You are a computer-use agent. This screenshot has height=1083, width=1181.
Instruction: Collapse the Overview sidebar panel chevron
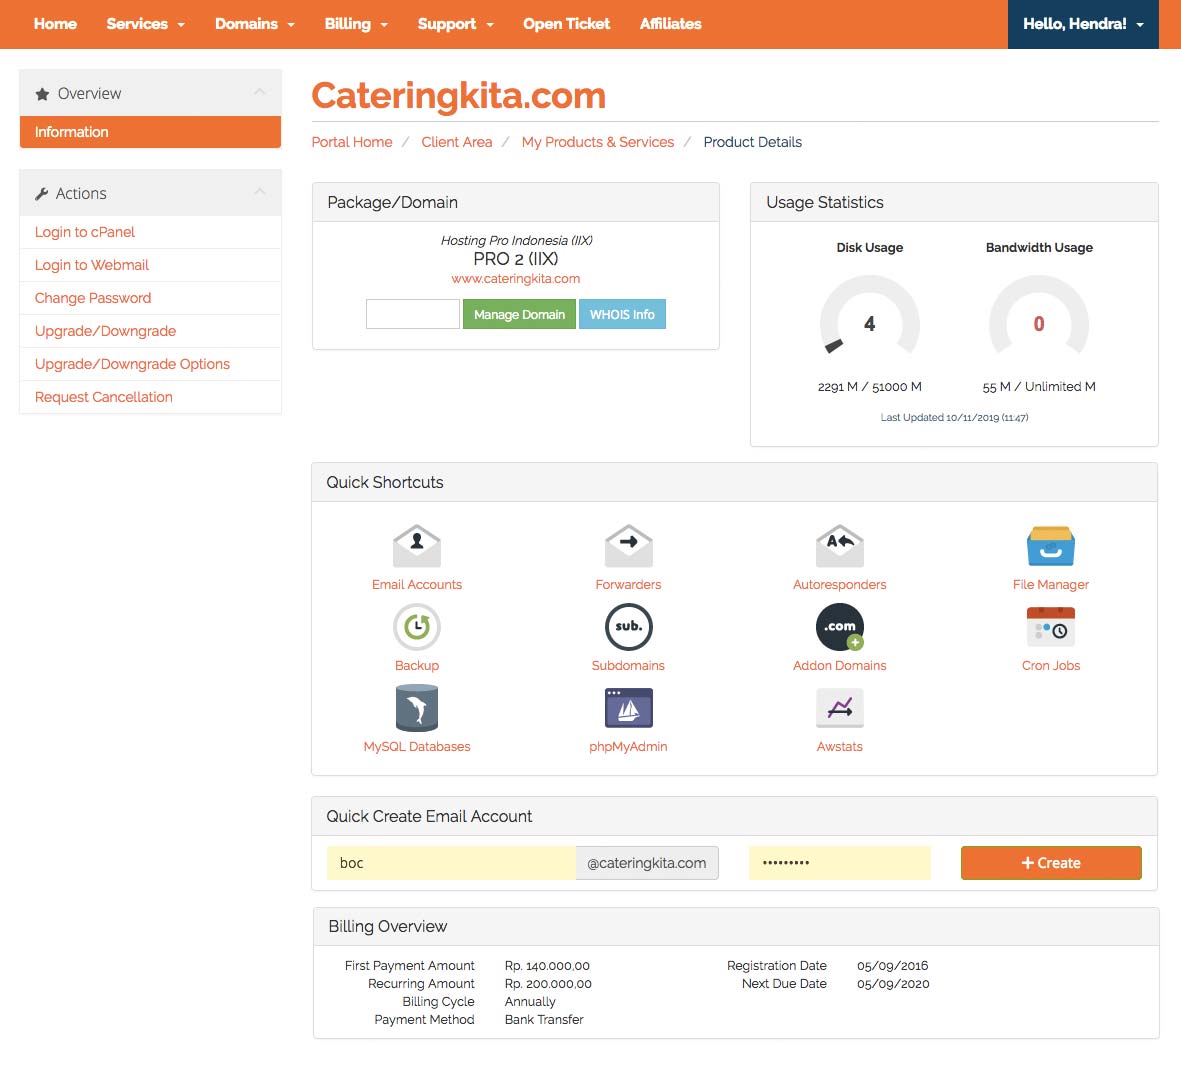coord(260,92)
